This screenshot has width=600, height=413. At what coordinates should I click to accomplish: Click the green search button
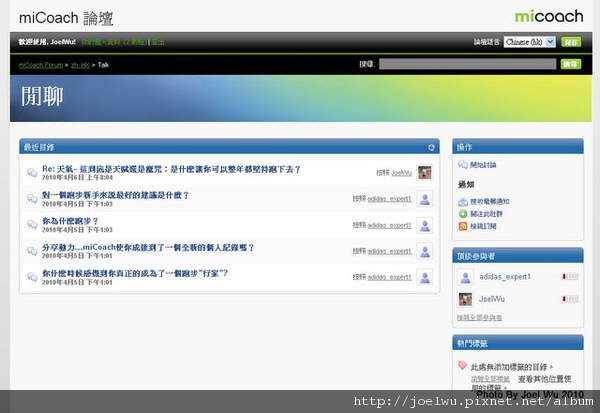point(571,64)
